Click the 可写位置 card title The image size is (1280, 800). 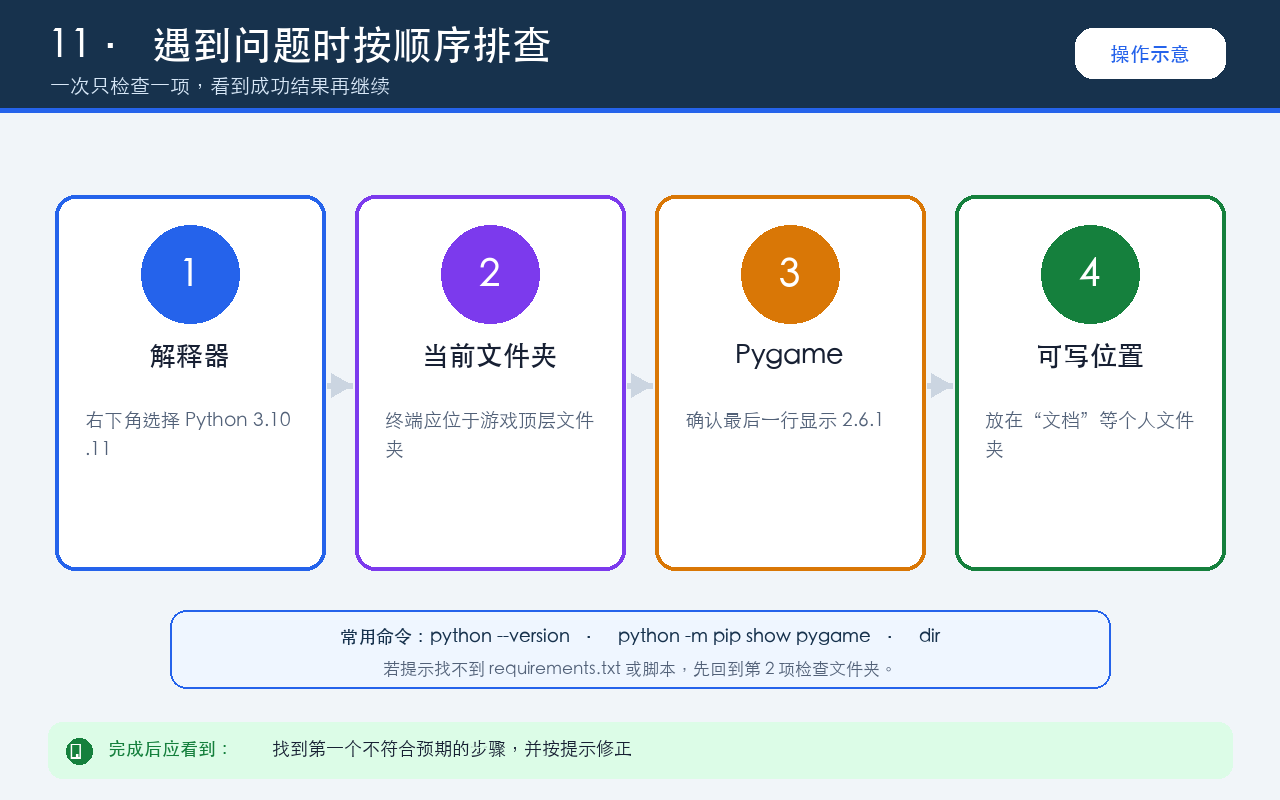point(1090,356)
